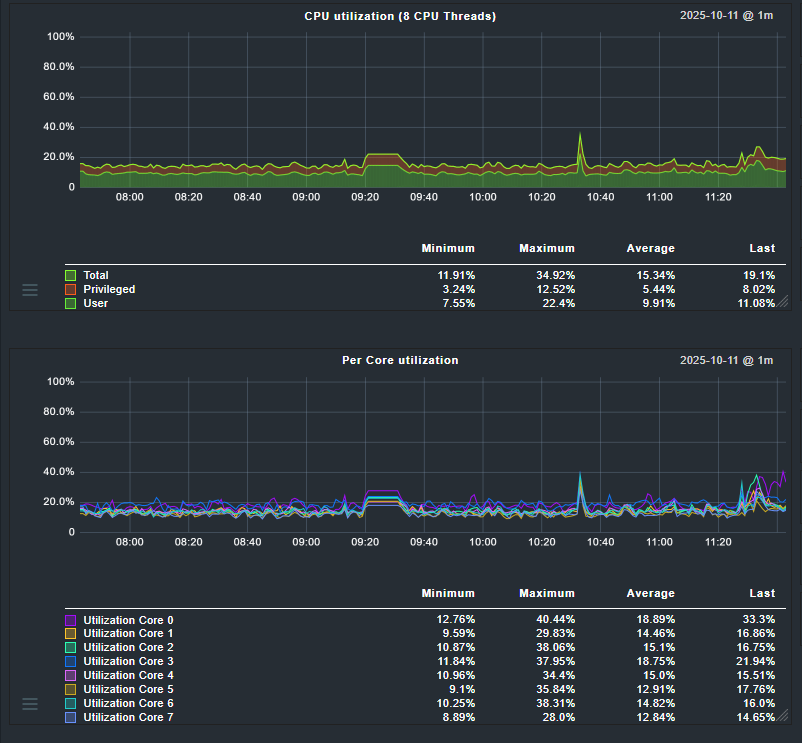Viewport: 802px width, 743px height.
Task: Click the CPU utilization (8 CPU Threads) title
Action: tap(400, 16)
